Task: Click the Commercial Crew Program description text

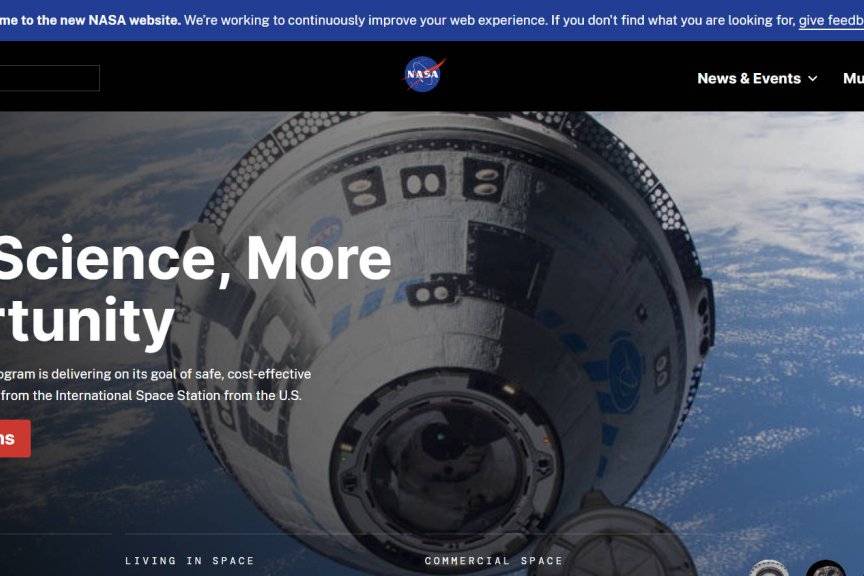Action: (x=156, y=384)
